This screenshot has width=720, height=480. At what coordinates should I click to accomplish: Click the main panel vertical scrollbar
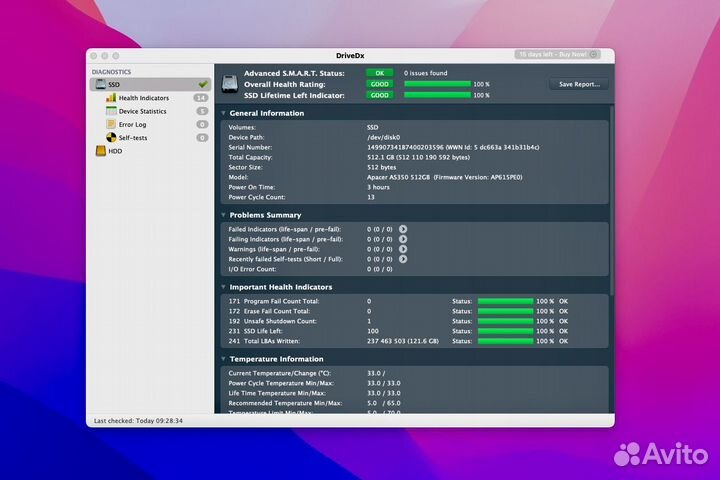click(x=612, y=200)
